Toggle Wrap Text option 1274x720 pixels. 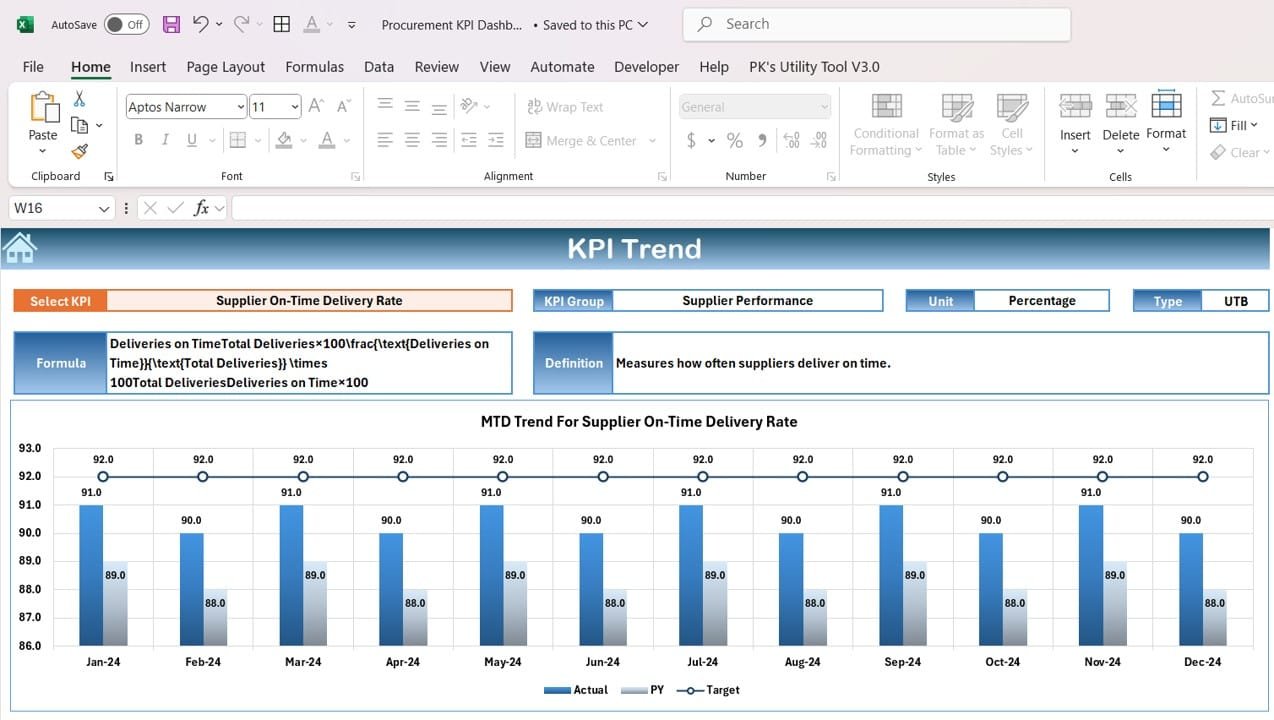(564, 107)
